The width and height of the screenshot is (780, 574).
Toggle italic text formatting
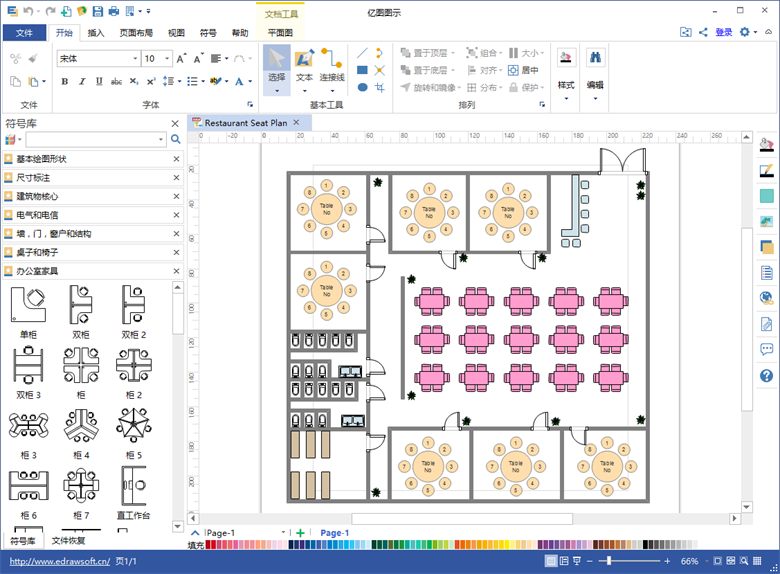click(80, 82)
